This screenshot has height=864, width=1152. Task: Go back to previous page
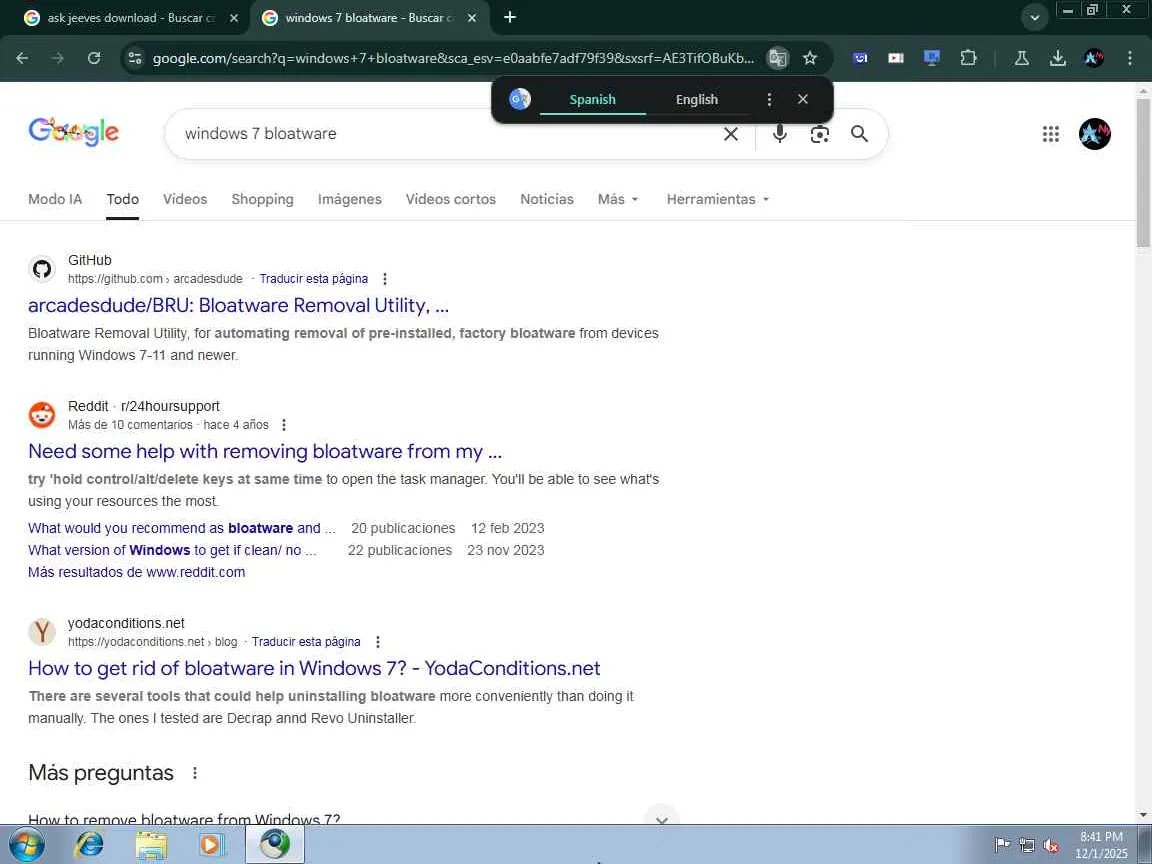(x=22, y=58)
